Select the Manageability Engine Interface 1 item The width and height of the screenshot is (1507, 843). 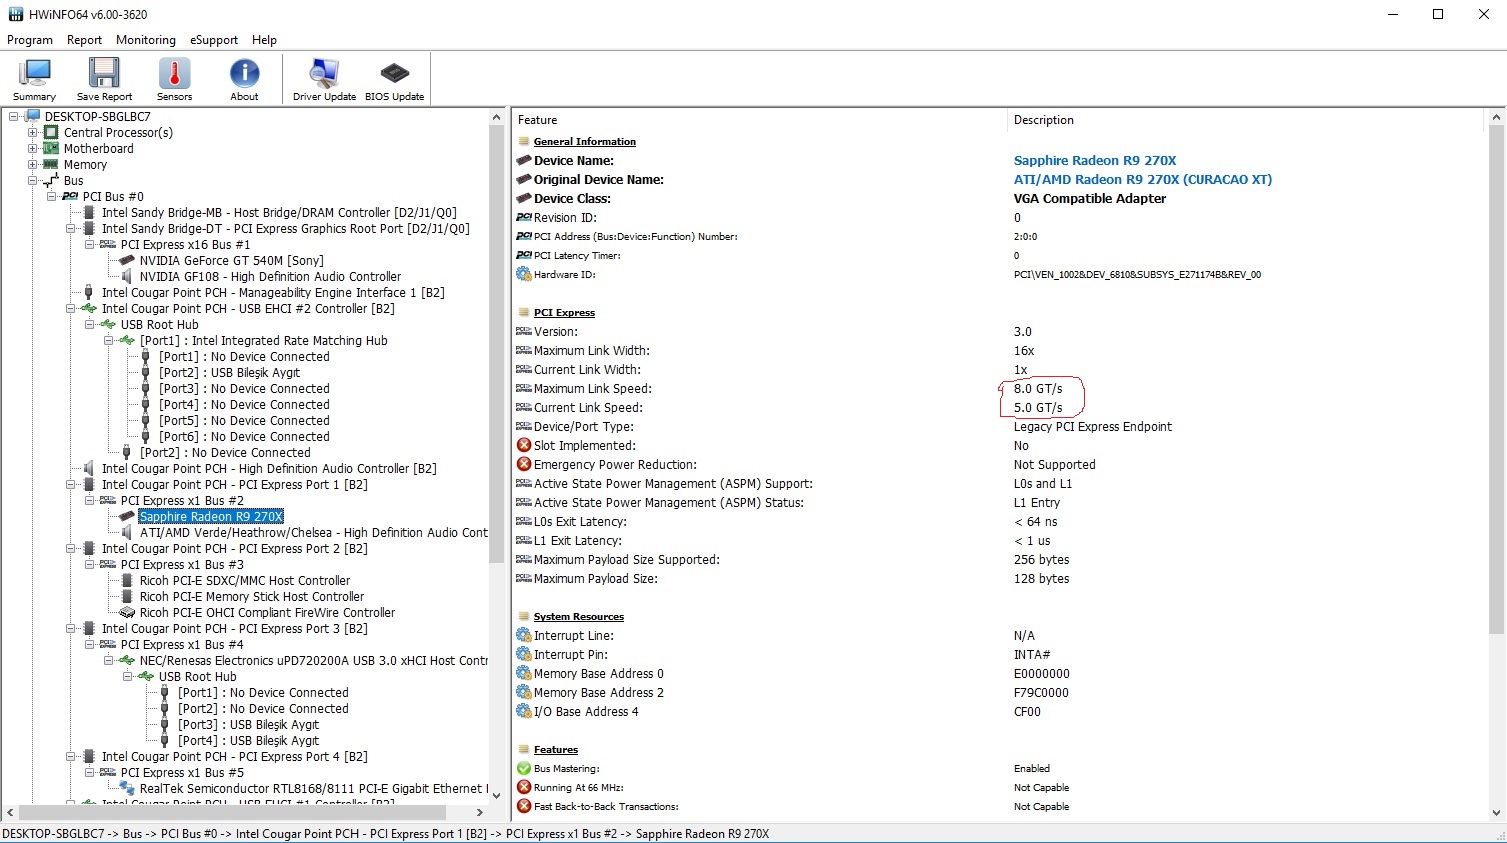[x=273, y=292]
